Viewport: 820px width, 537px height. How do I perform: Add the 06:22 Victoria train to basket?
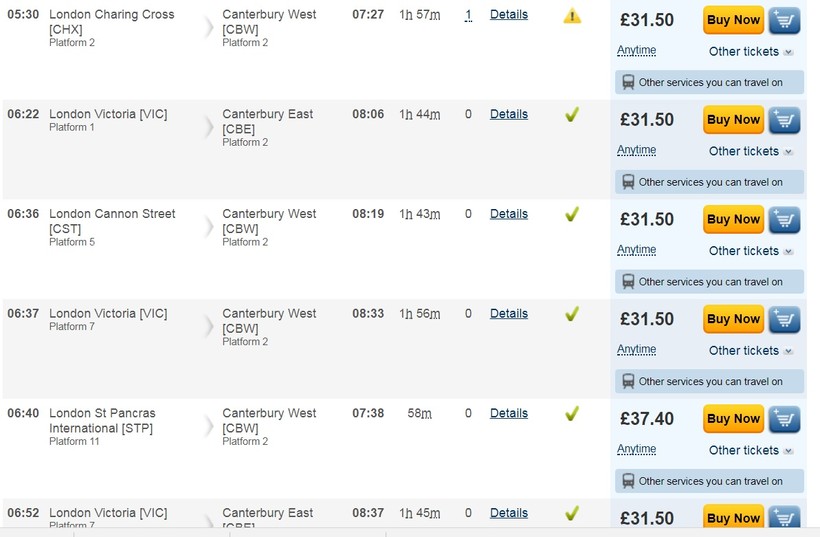(785, 120)
